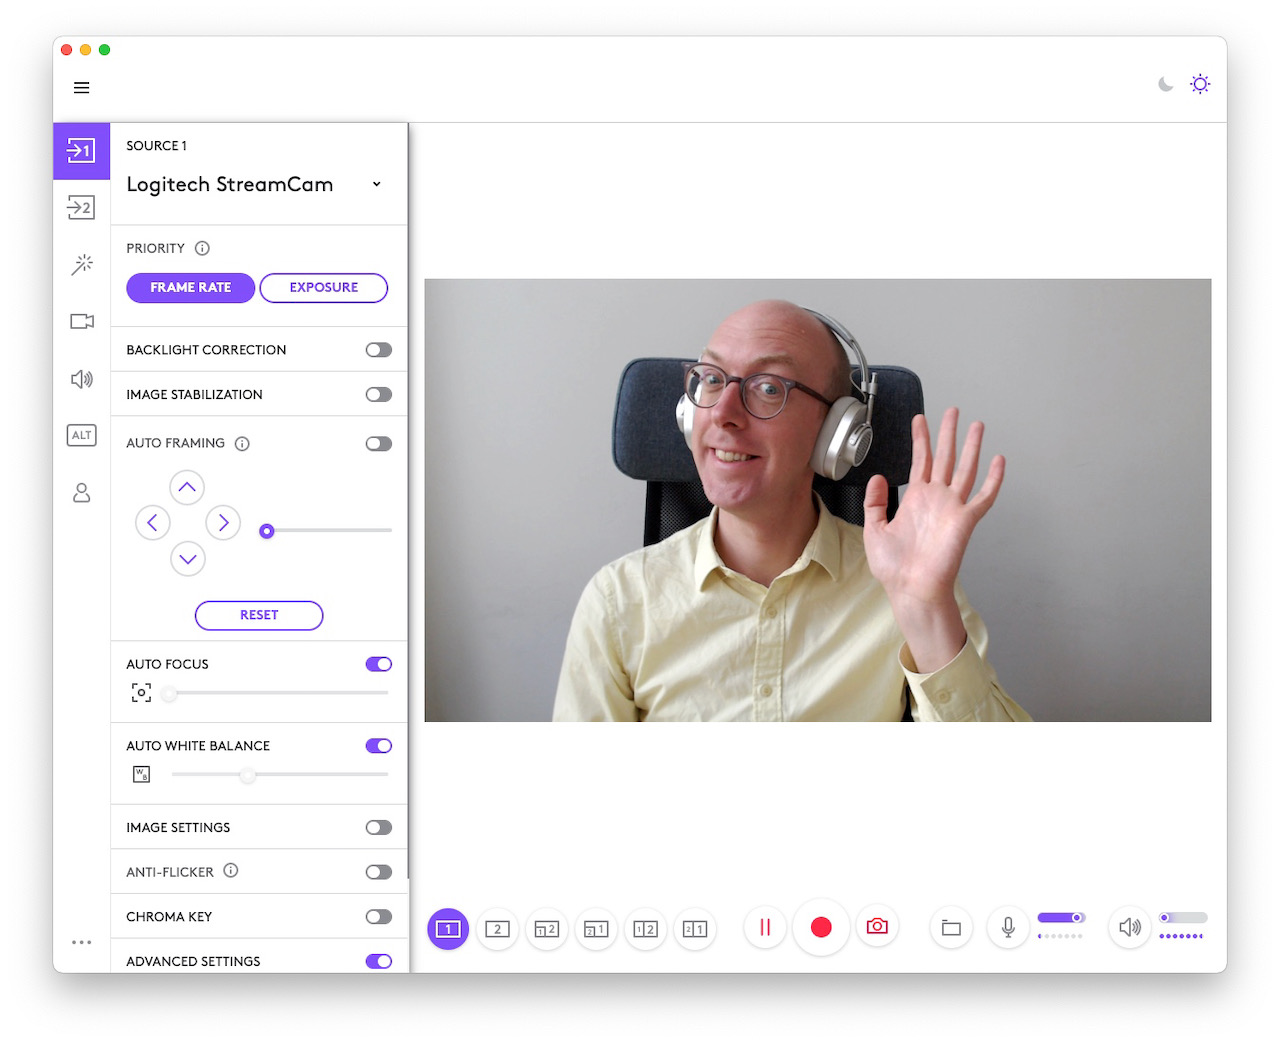Open the audio settings sidebar panel
The image size is (1280, 1043).
pos(81,379)
